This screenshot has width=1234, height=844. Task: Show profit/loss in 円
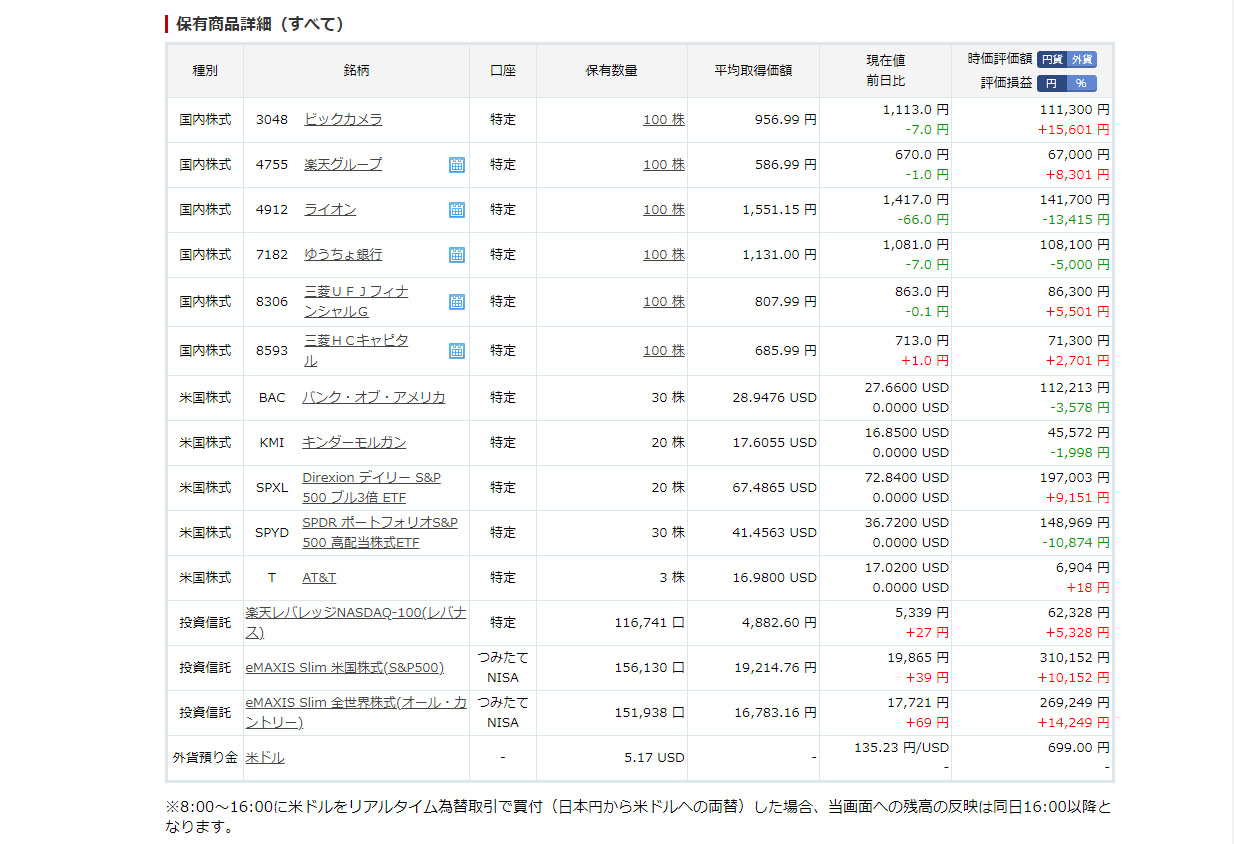[x=1051, y=84]
